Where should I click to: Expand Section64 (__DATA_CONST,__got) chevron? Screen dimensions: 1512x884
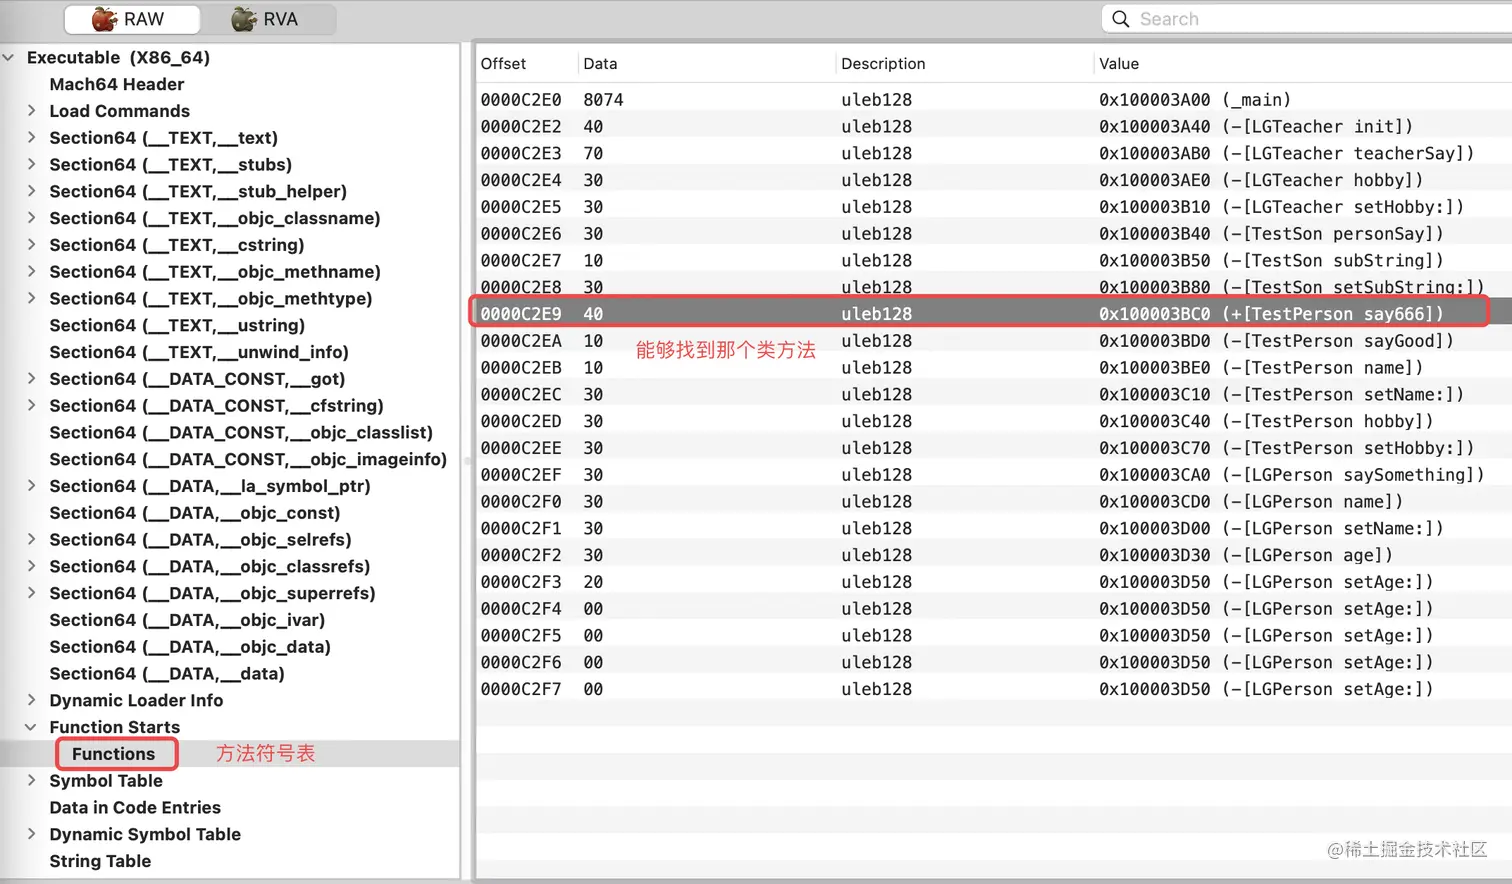pyautogui.click(x=31, y=379)
